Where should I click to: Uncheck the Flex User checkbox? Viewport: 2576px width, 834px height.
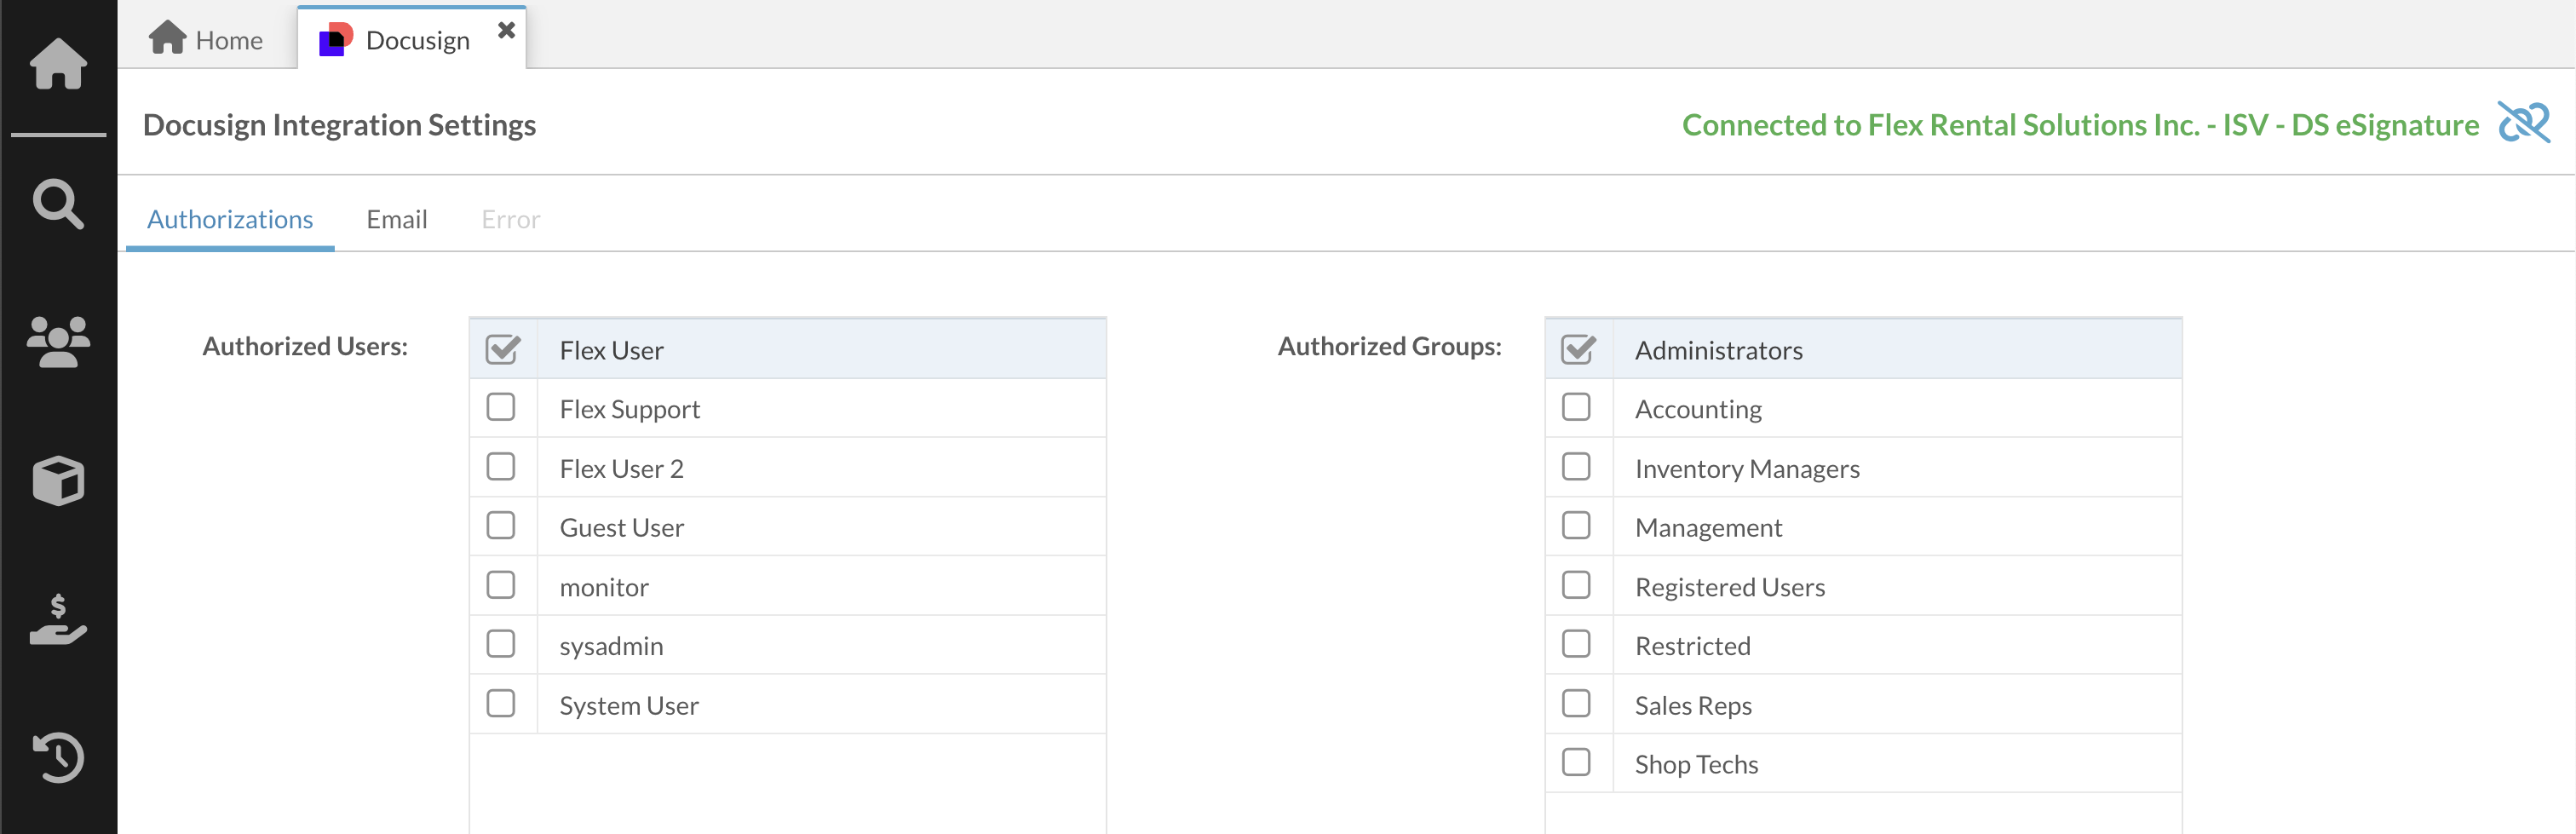(x=502, y=349)
